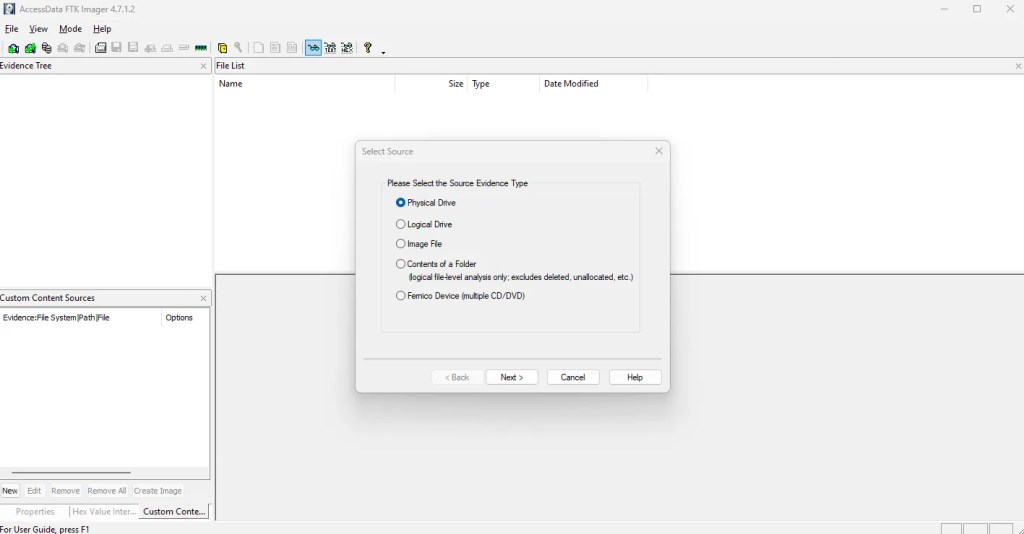Viewport: 1024px width, 534px height.
Task: Switch to the Properties tab
Action: [x=35, y=512]
